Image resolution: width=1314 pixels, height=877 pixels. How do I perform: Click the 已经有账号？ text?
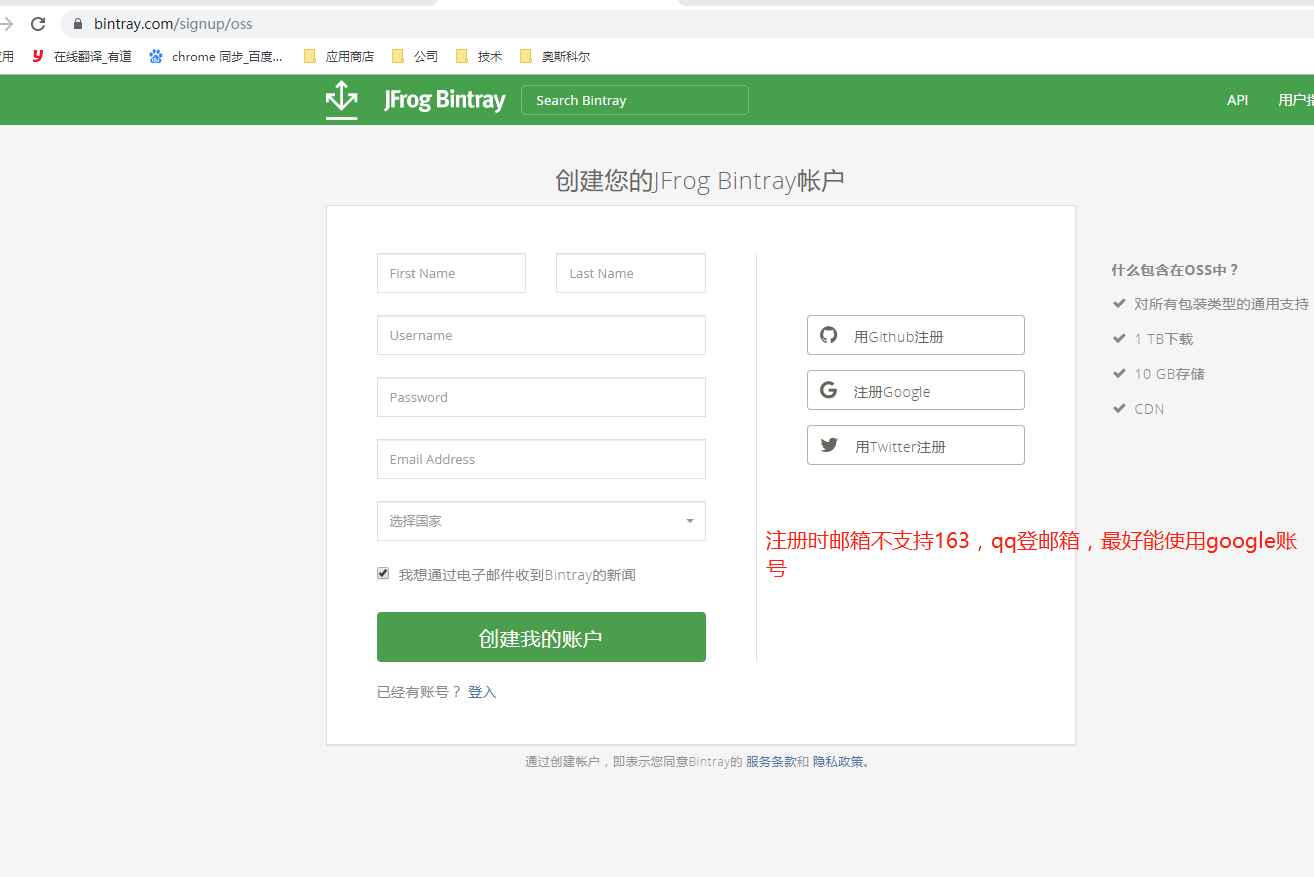pos(419,692)
